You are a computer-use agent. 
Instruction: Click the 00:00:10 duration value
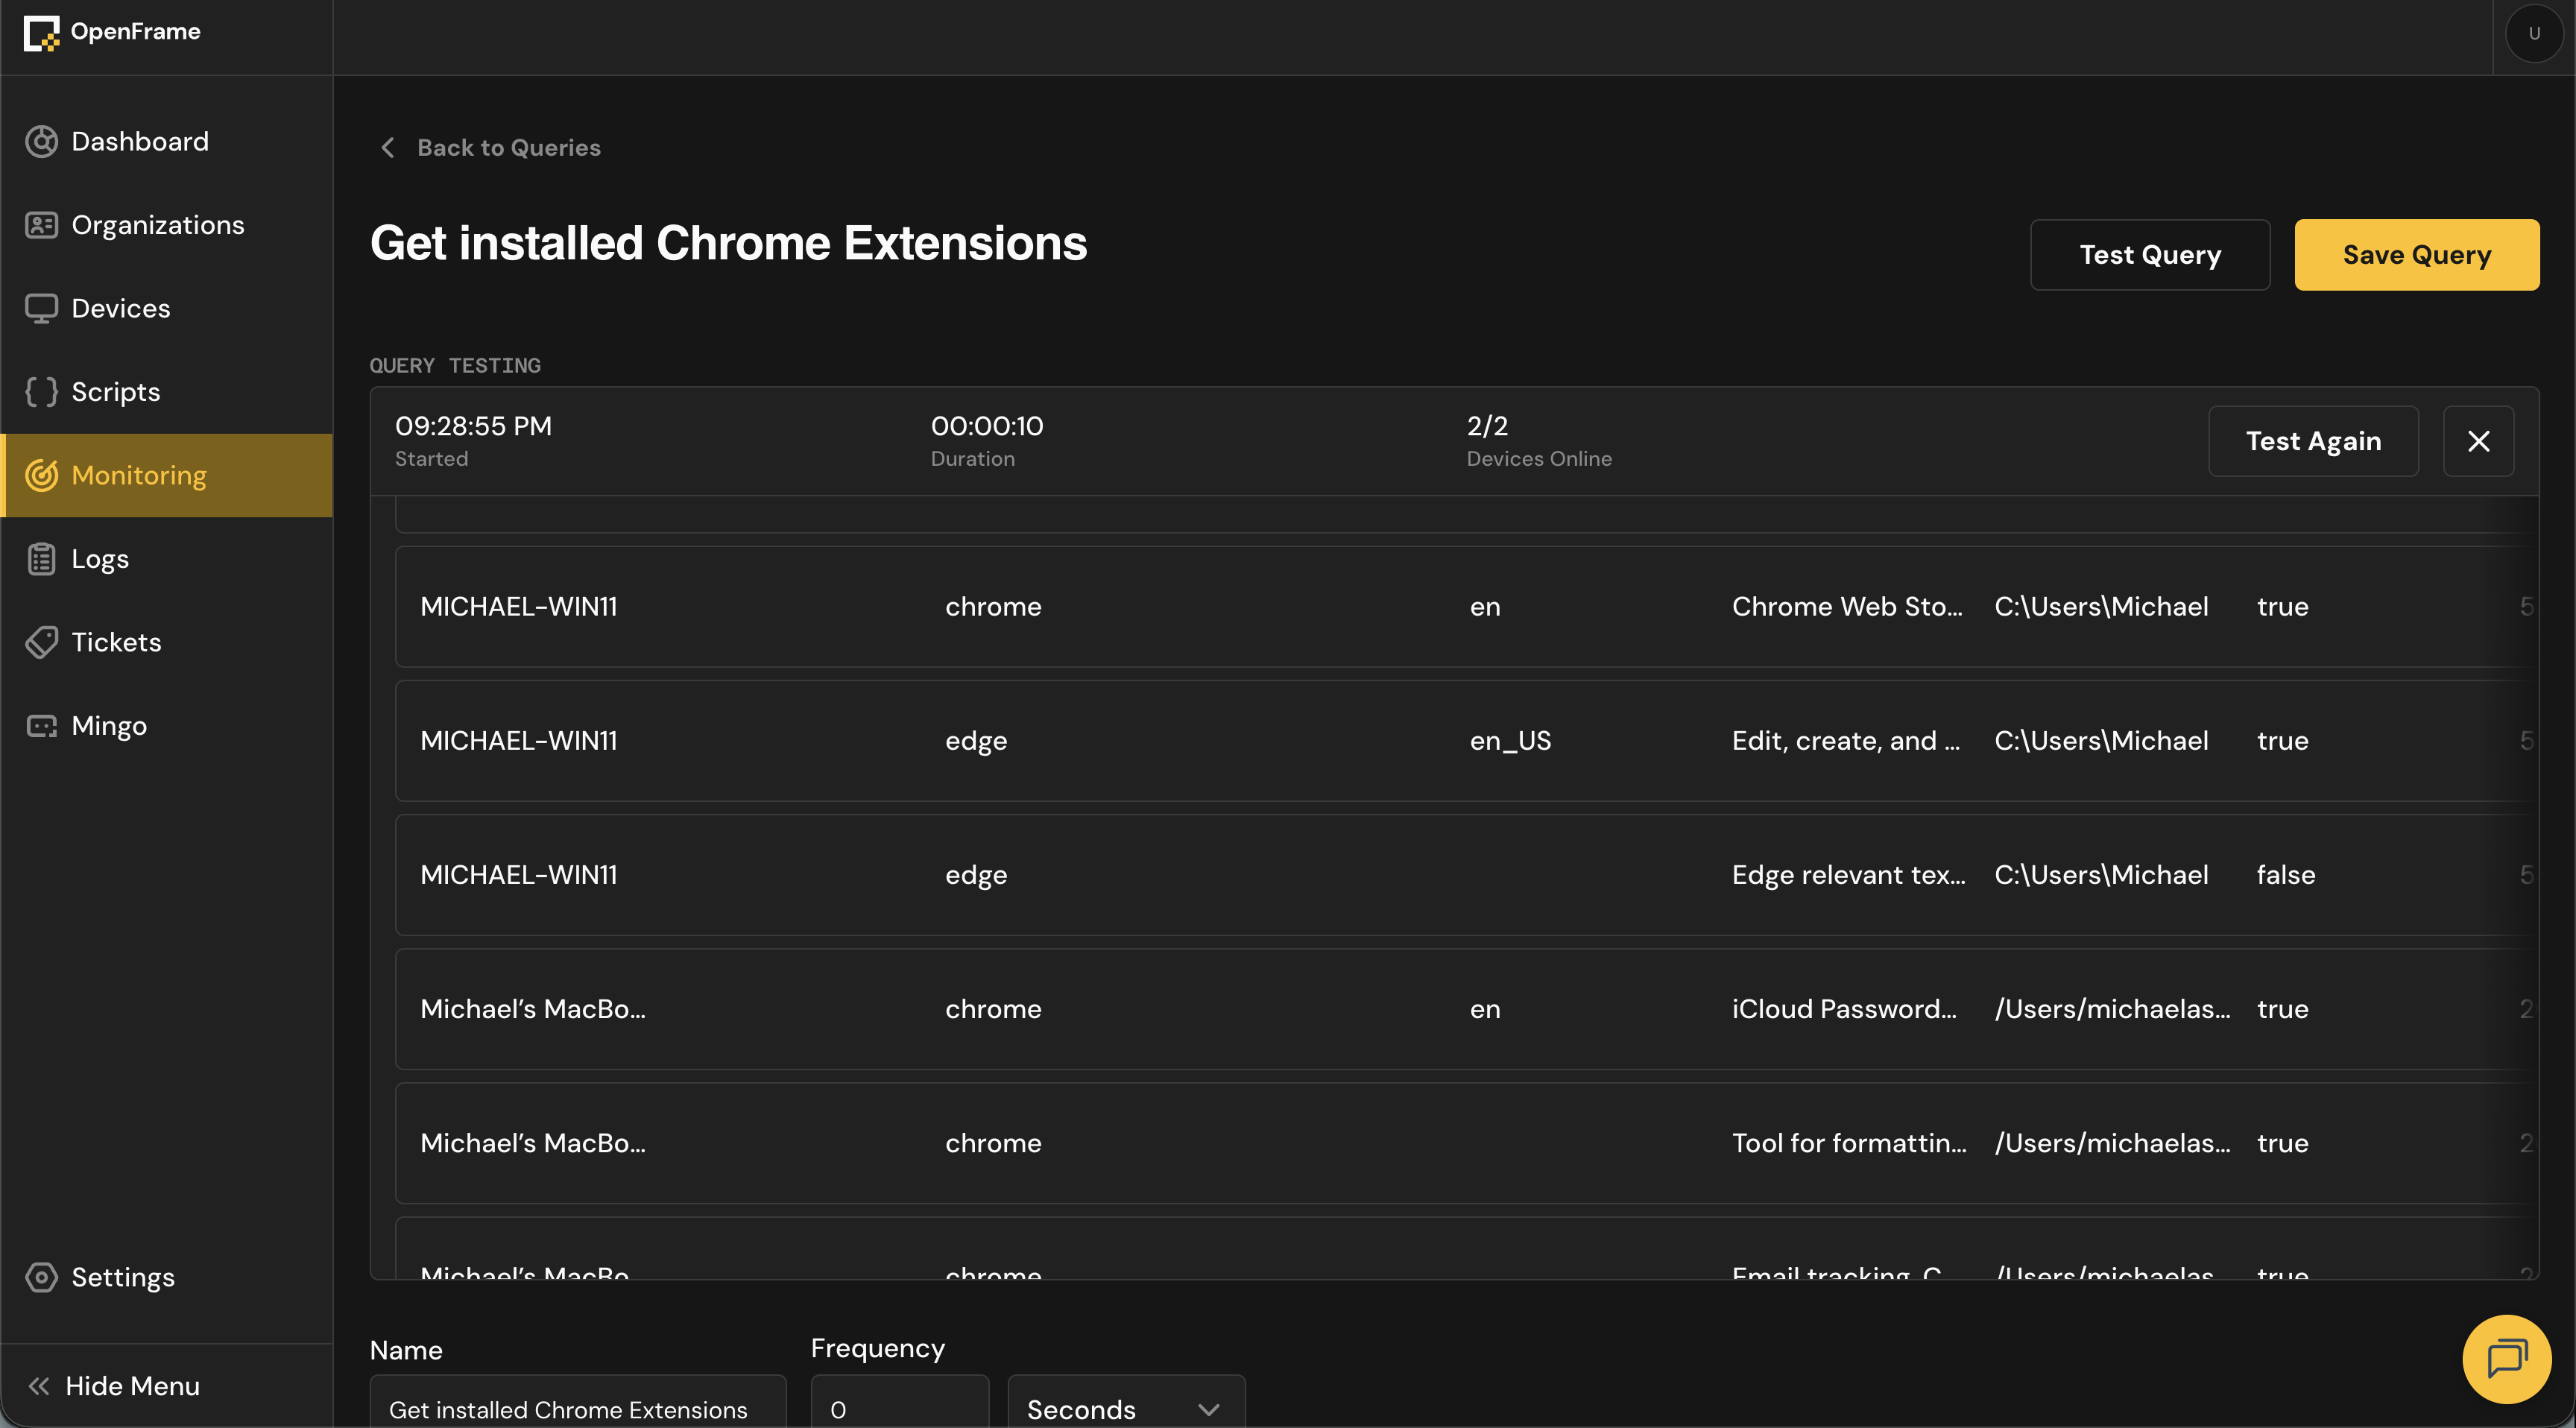pyautogui.click(x=987, y=426)
